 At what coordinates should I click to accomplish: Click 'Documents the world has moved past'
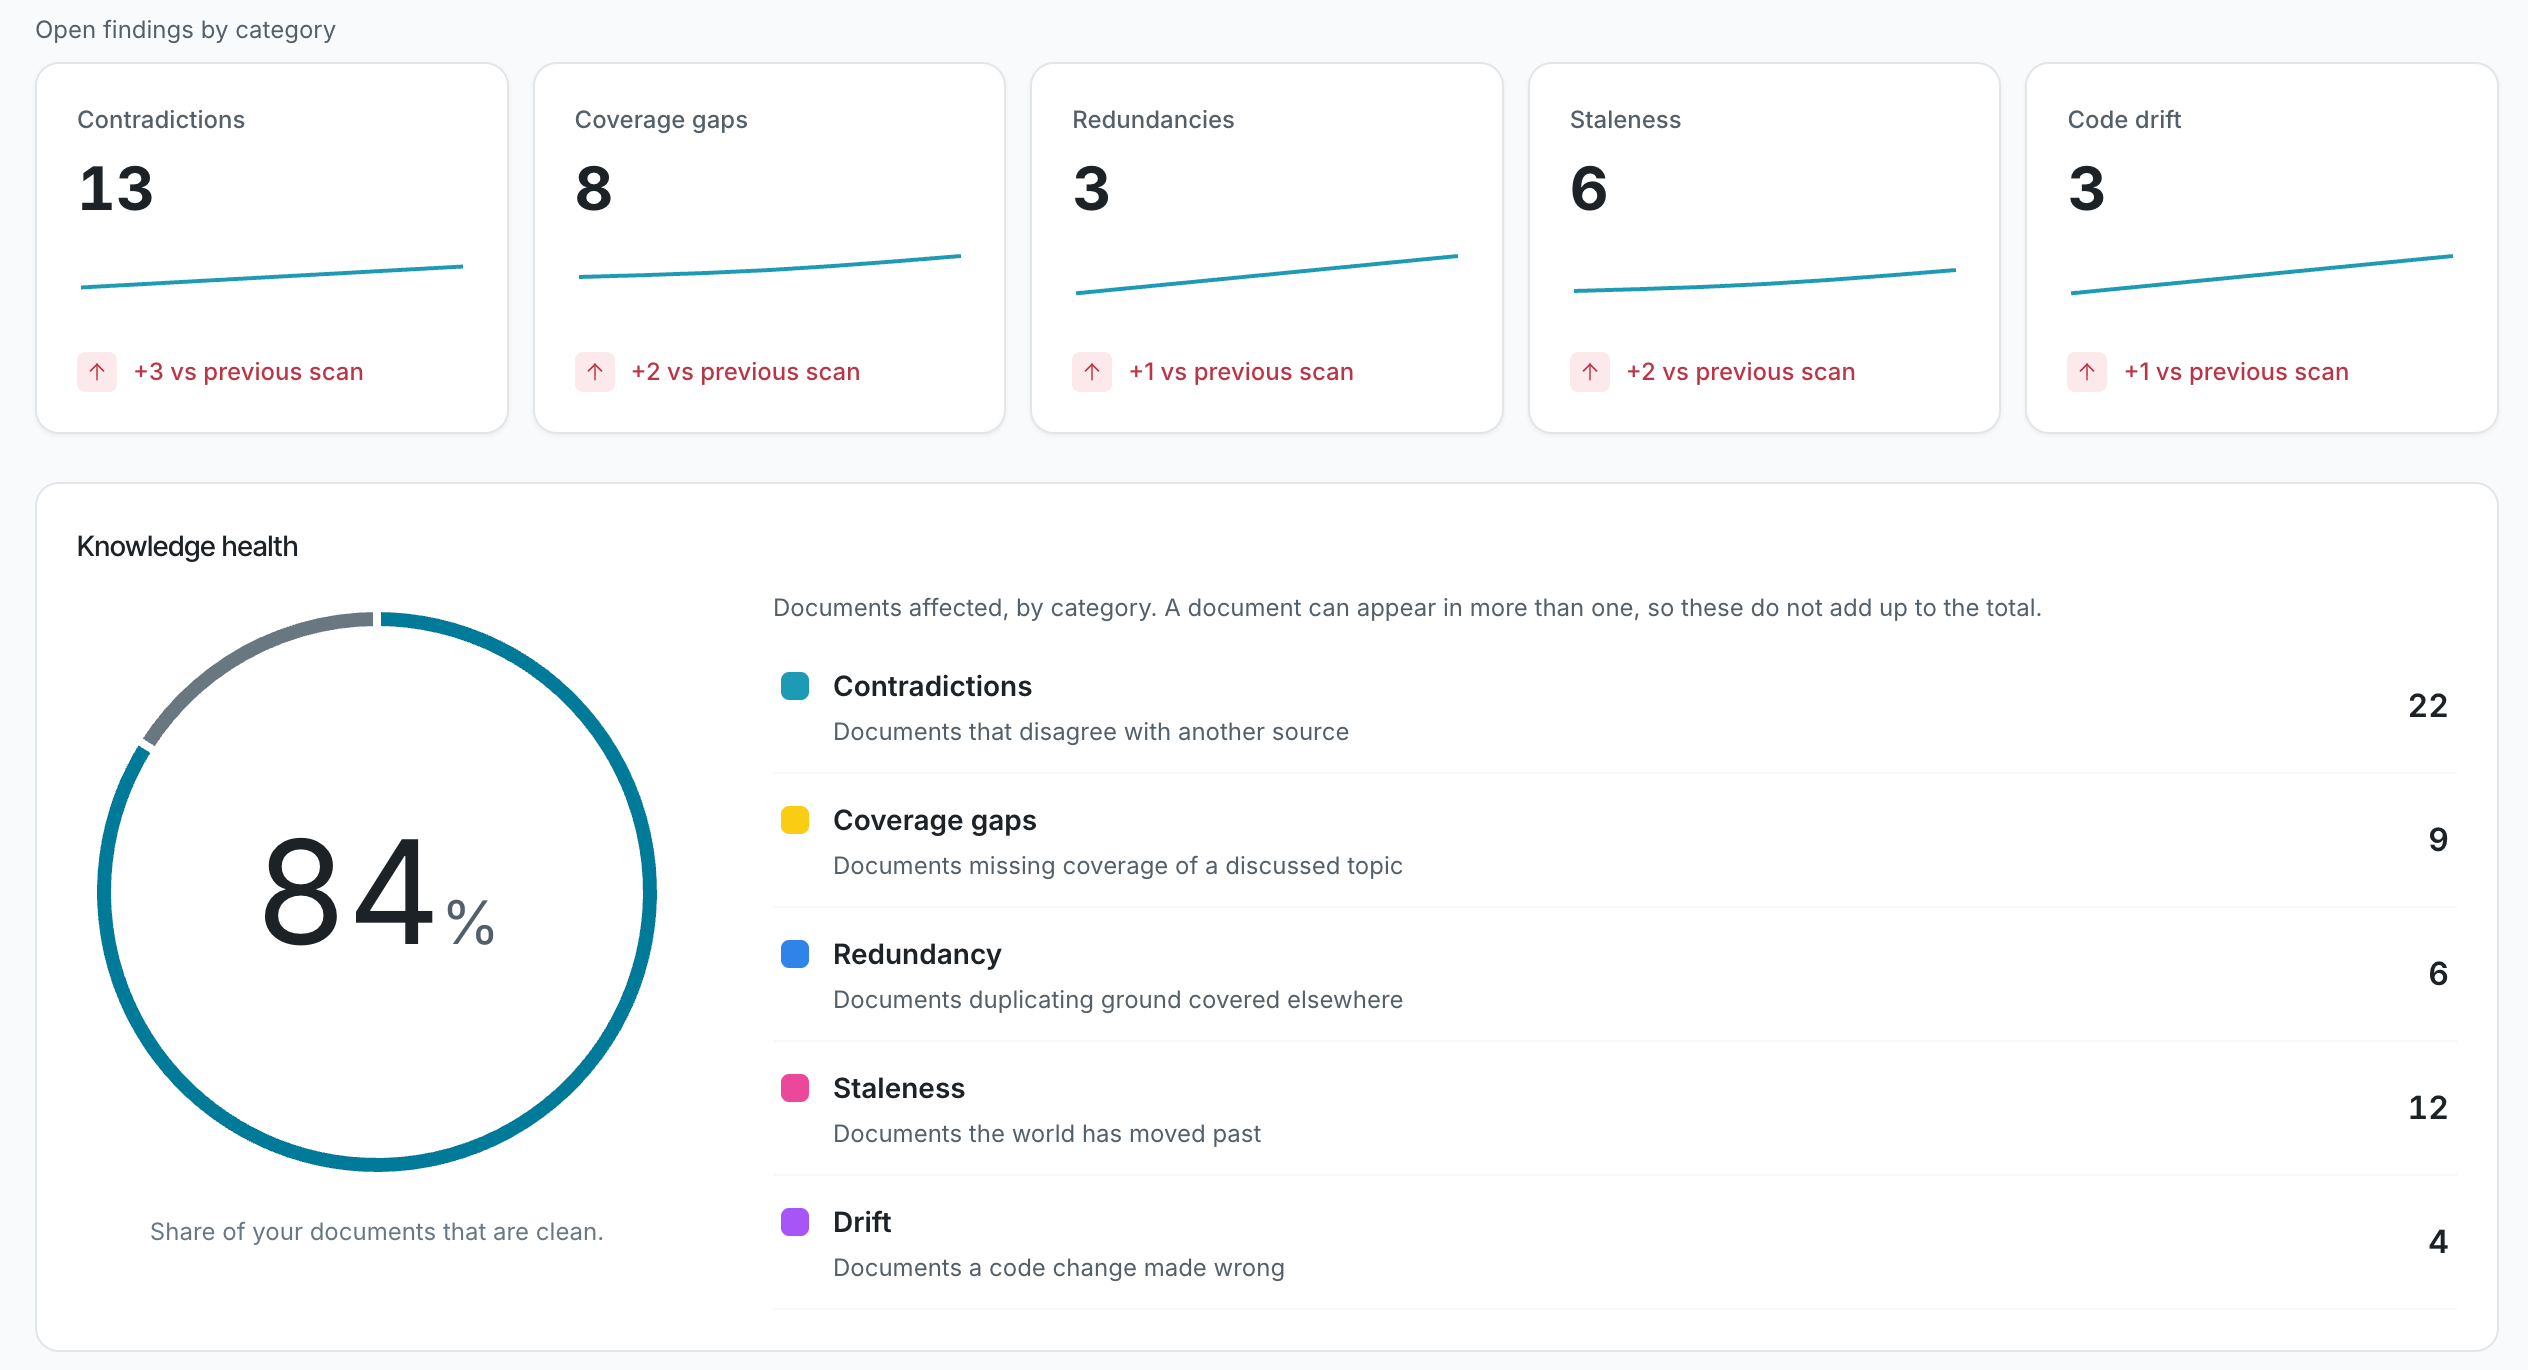pos(1047,1134)
